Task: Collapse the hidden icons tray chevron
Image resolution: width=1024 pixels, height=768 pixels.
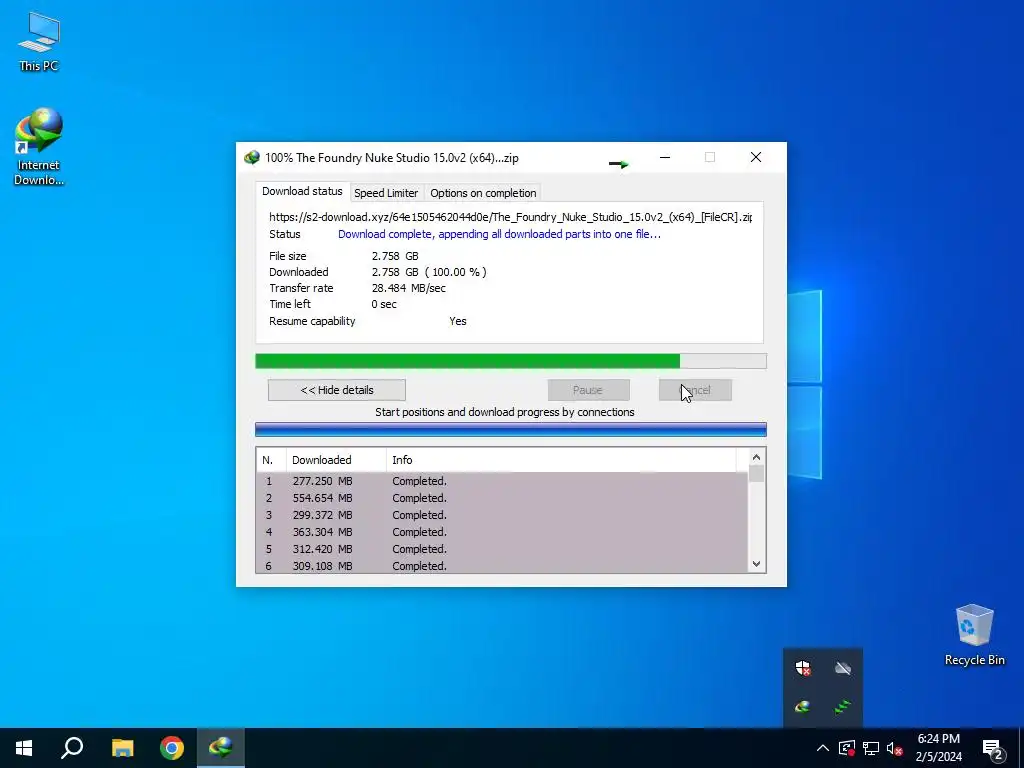Action: (x=823, y=748)
